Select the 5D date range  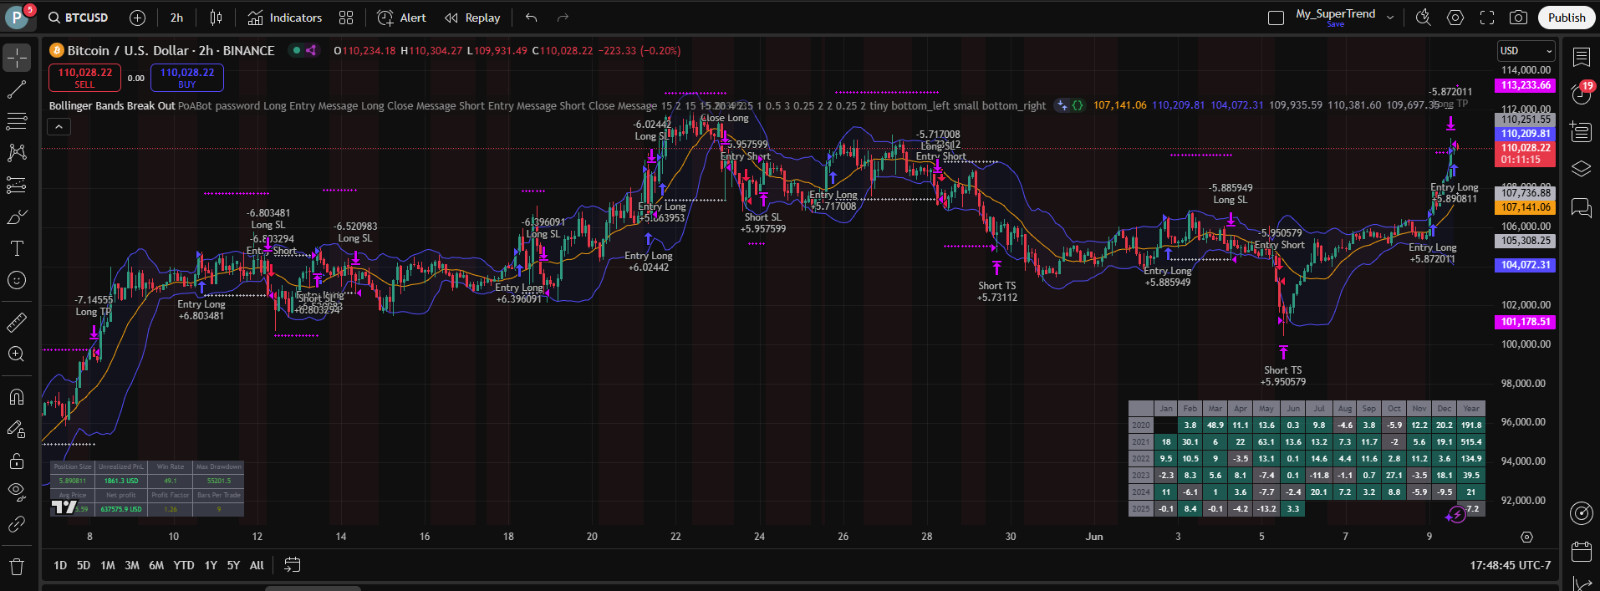click(x=84, y=565)
